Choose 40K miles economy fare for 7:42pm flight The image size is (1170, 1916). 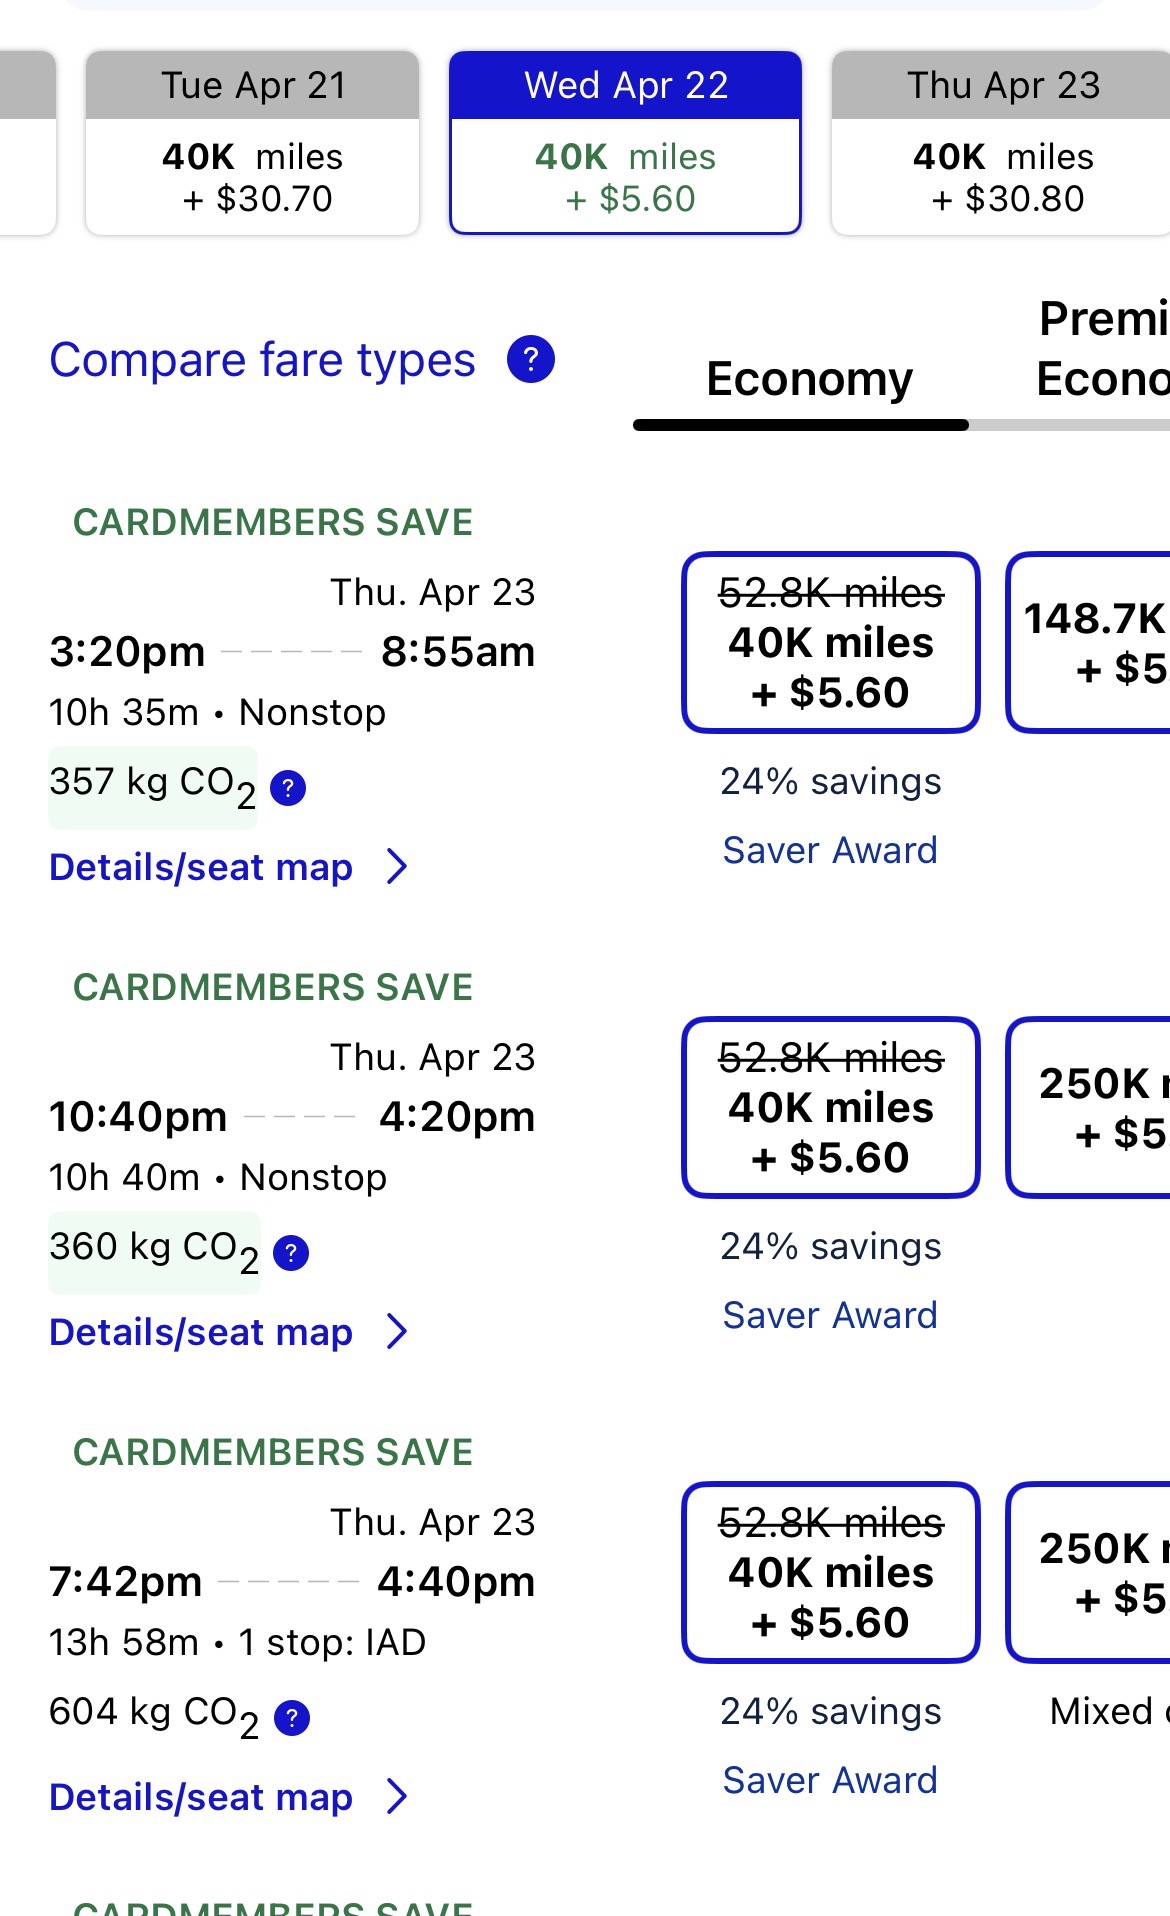click(830, 1573)
